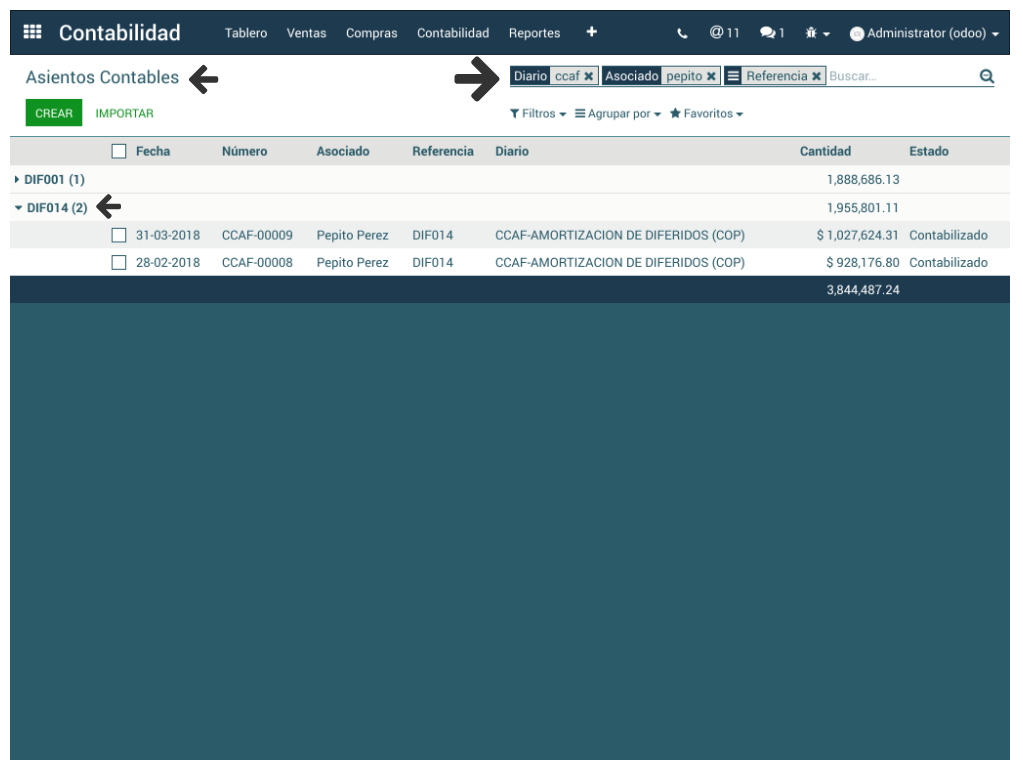
Task: Click the phone call icon
Action: pyautogui.click(x=682, y=33)
